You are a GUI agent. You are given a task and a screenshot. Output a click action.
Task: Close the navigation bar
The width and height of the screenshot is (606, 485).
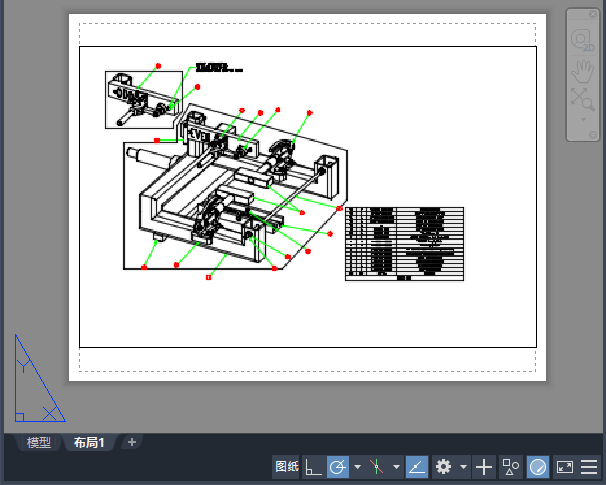point(593,14)
